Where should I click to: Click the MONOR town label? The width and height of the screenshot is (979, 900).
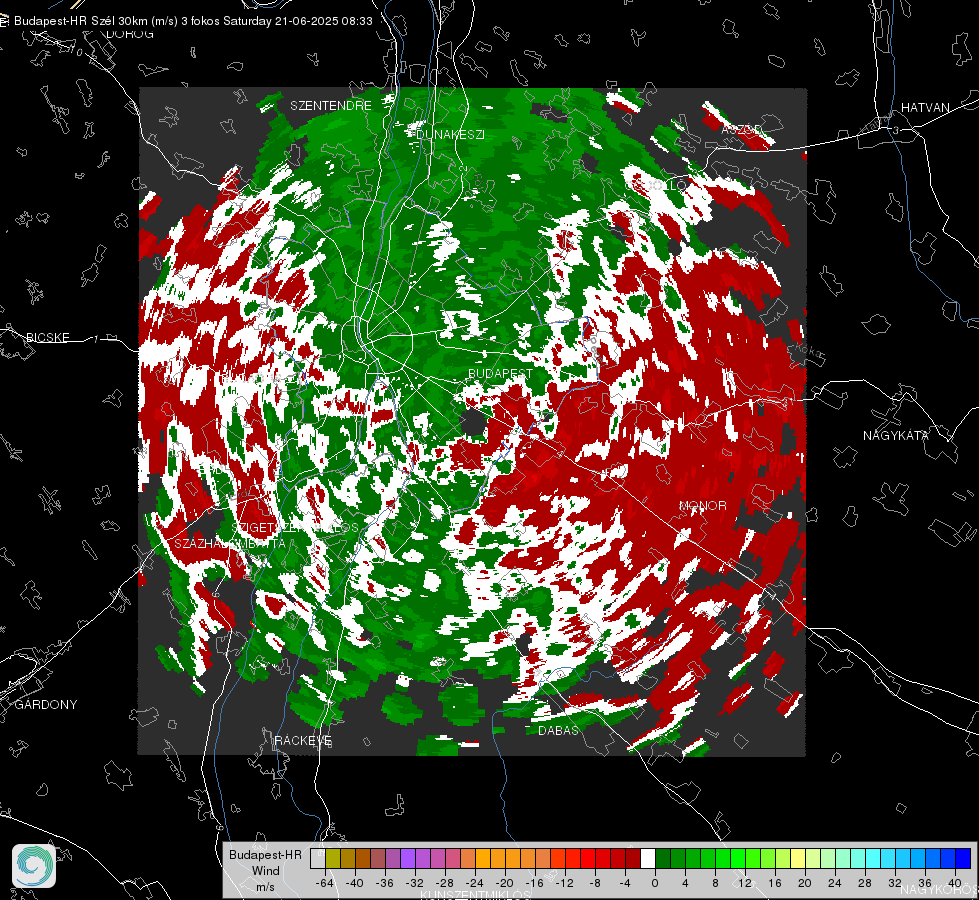point(703,505)
